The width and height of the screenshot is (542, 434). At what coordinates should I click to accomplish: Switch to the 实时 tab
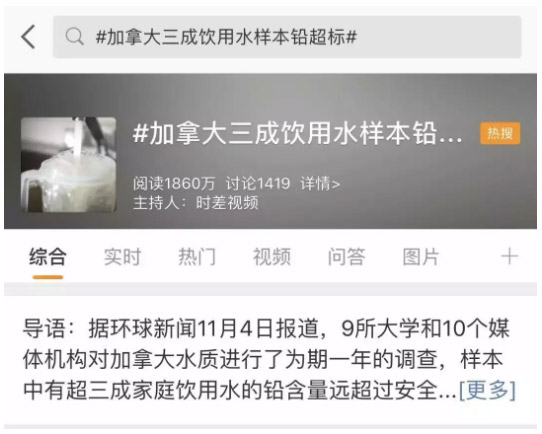(122, 257)
